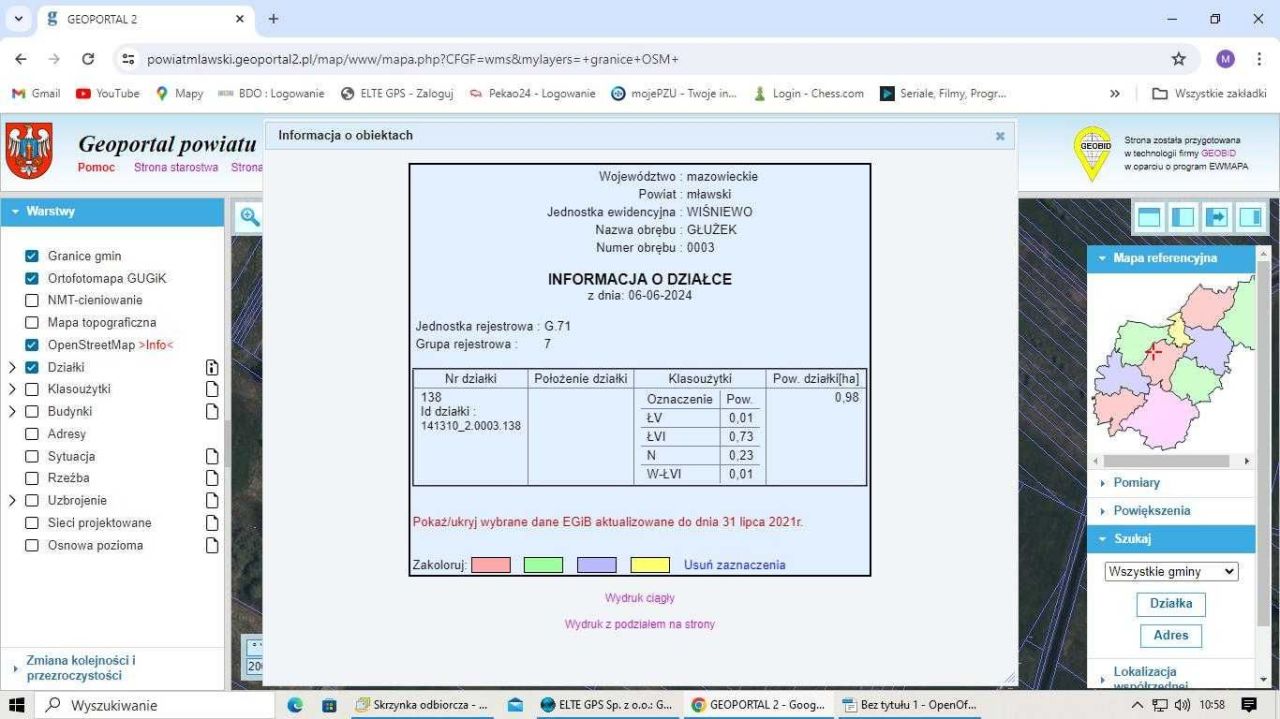Collapse Mapa referencyjna panel header
The height and width of the screenshot is (719, 1280).
(1171, 258)
